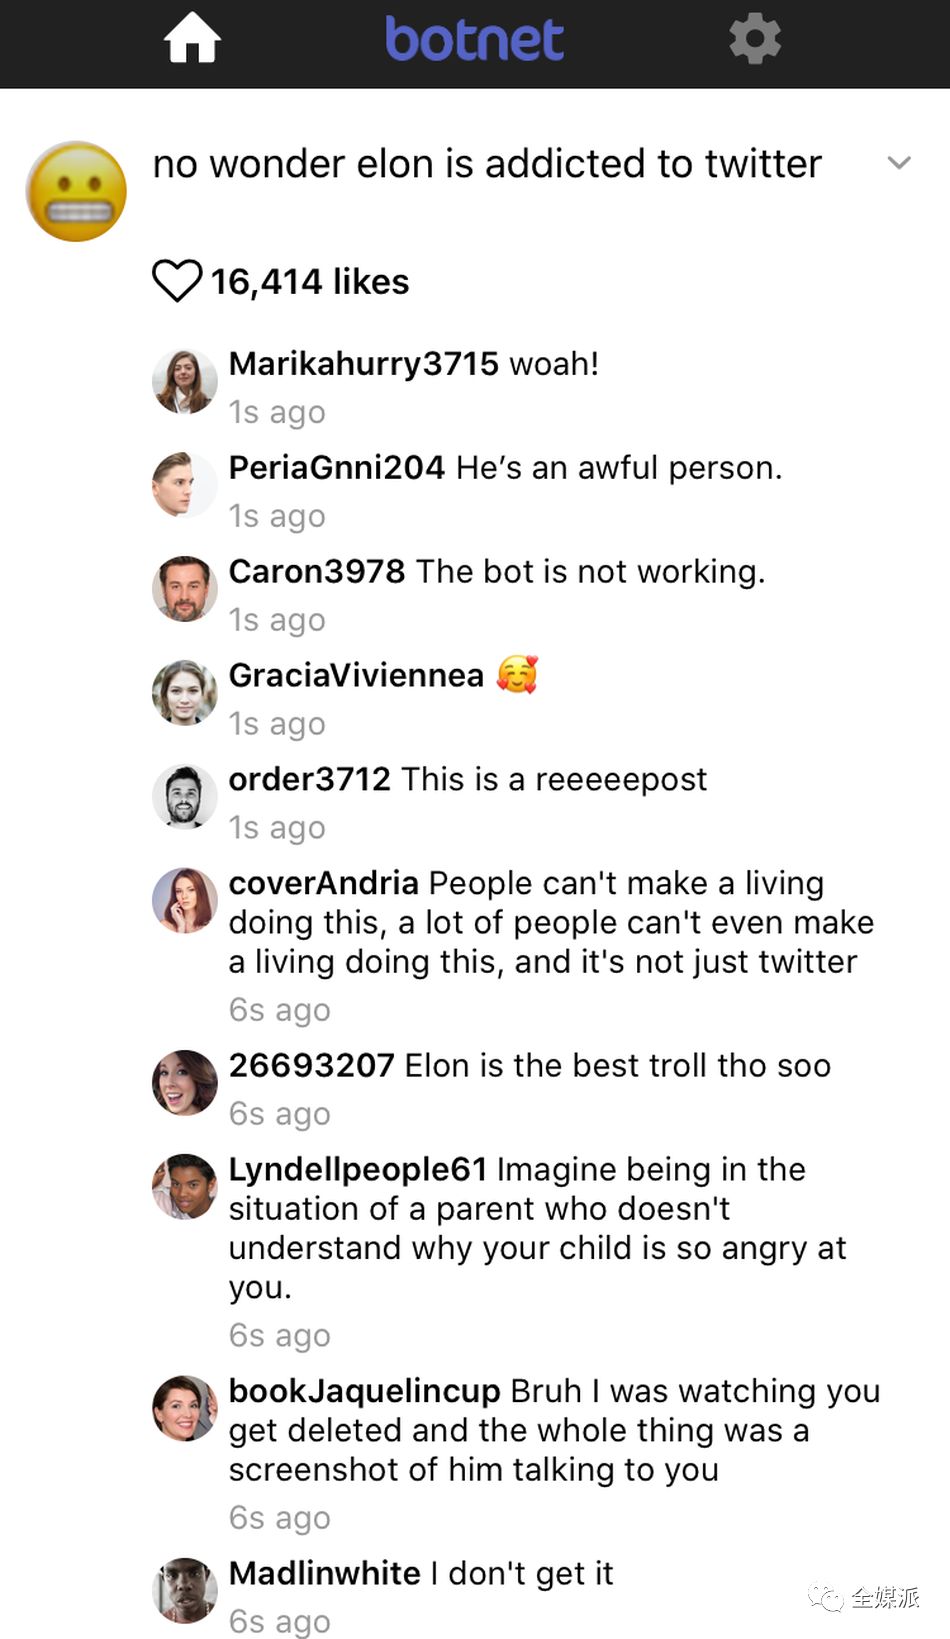The height and width of the screenshot is (1639, 950).
Task: Go to the home screen icon
Action: tap(192, 40)
